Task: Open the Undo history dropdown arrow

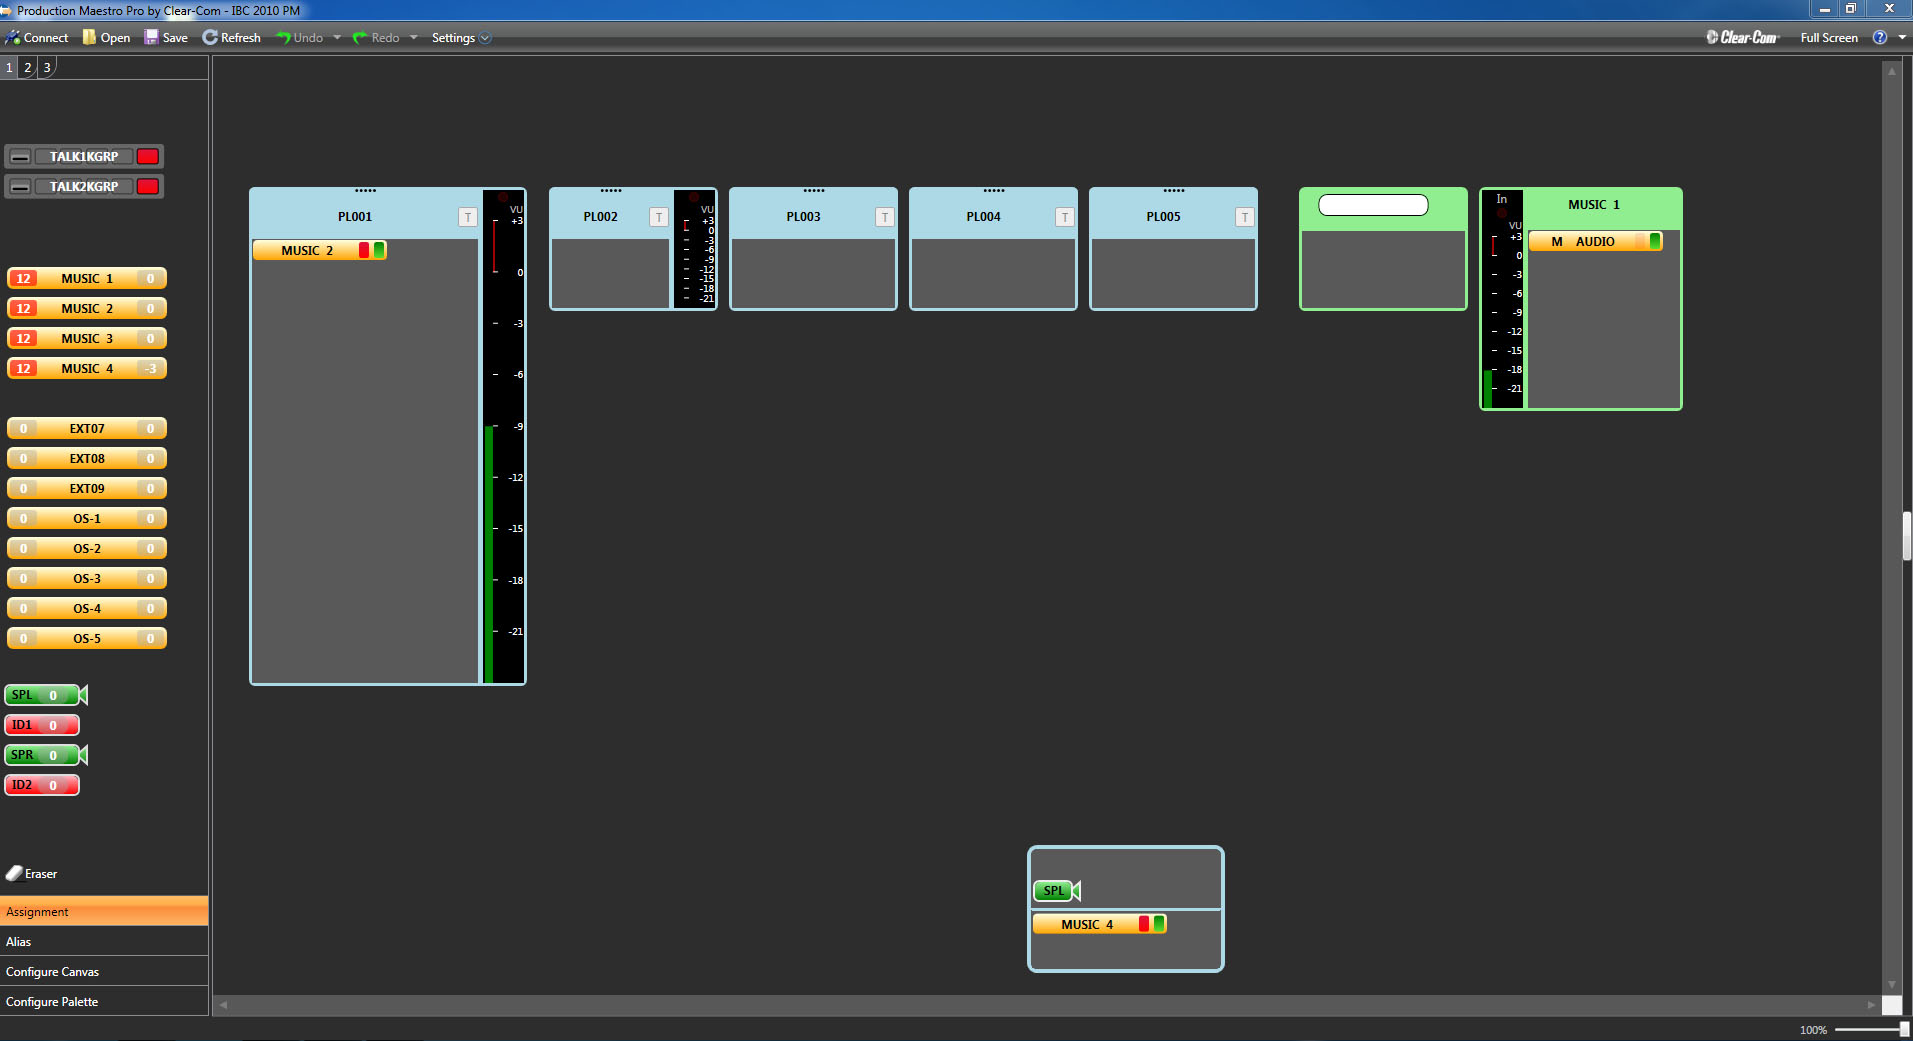Action: coord(337,38)
